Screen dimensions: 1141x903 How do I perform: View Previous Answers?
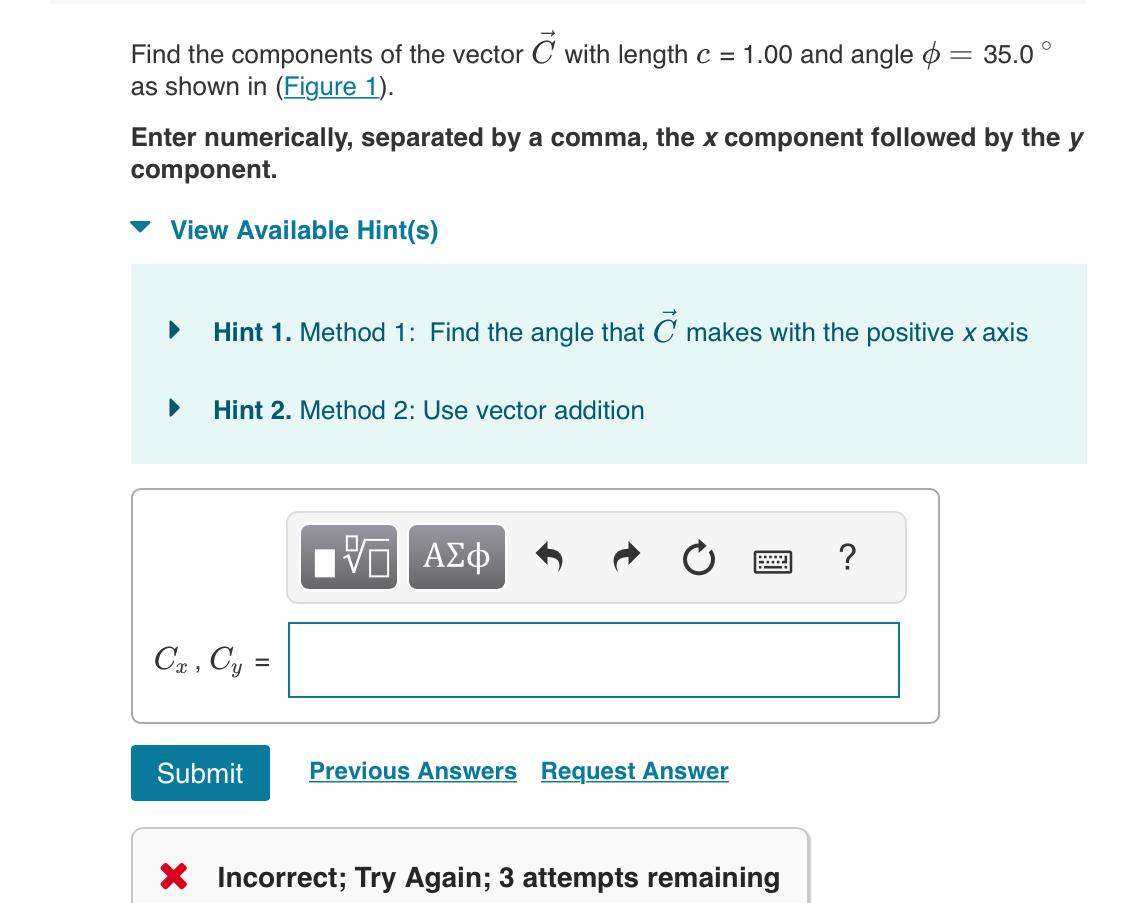click(412, 771)
